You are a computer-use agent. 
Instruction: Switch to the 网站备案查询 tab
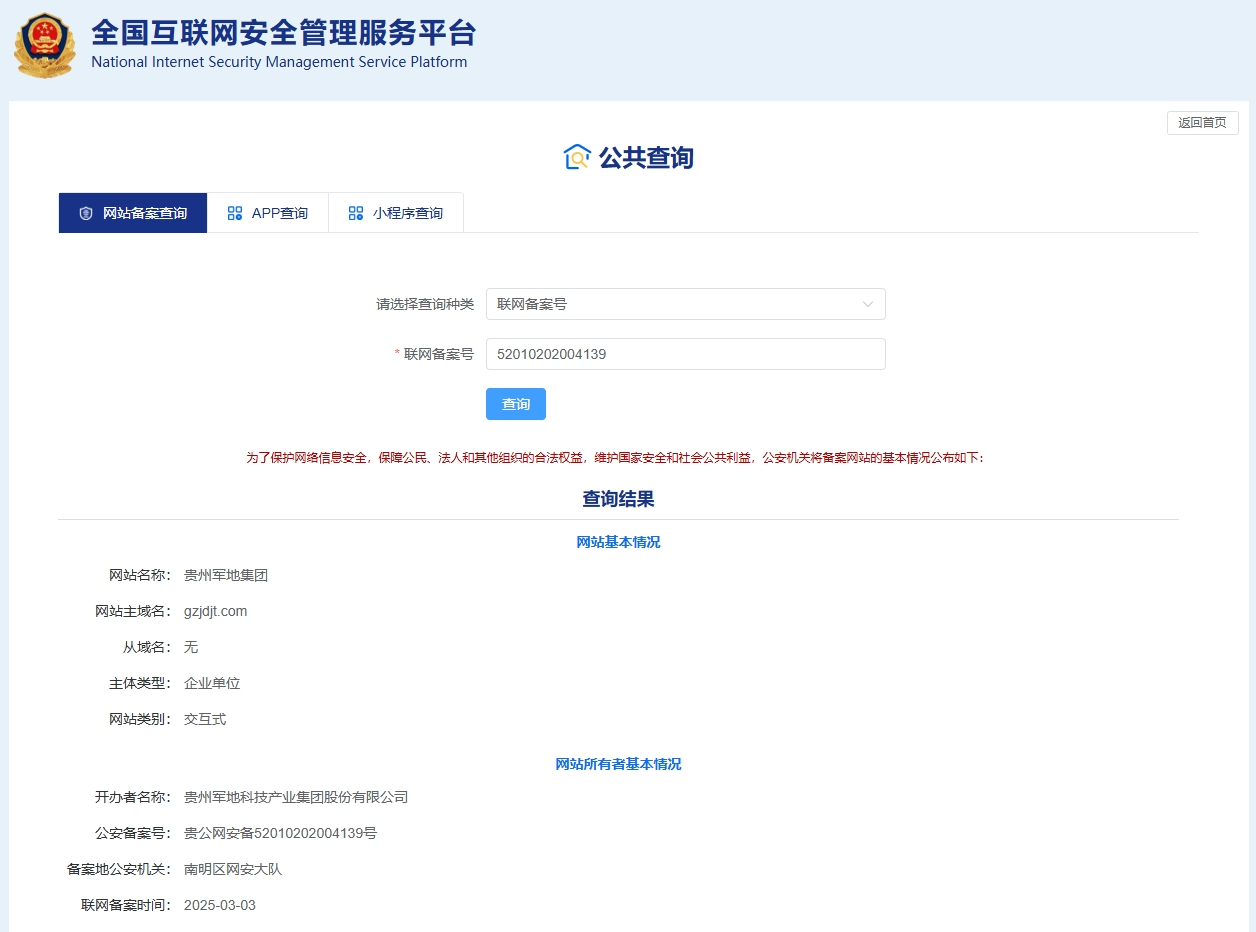coord(133,213)
